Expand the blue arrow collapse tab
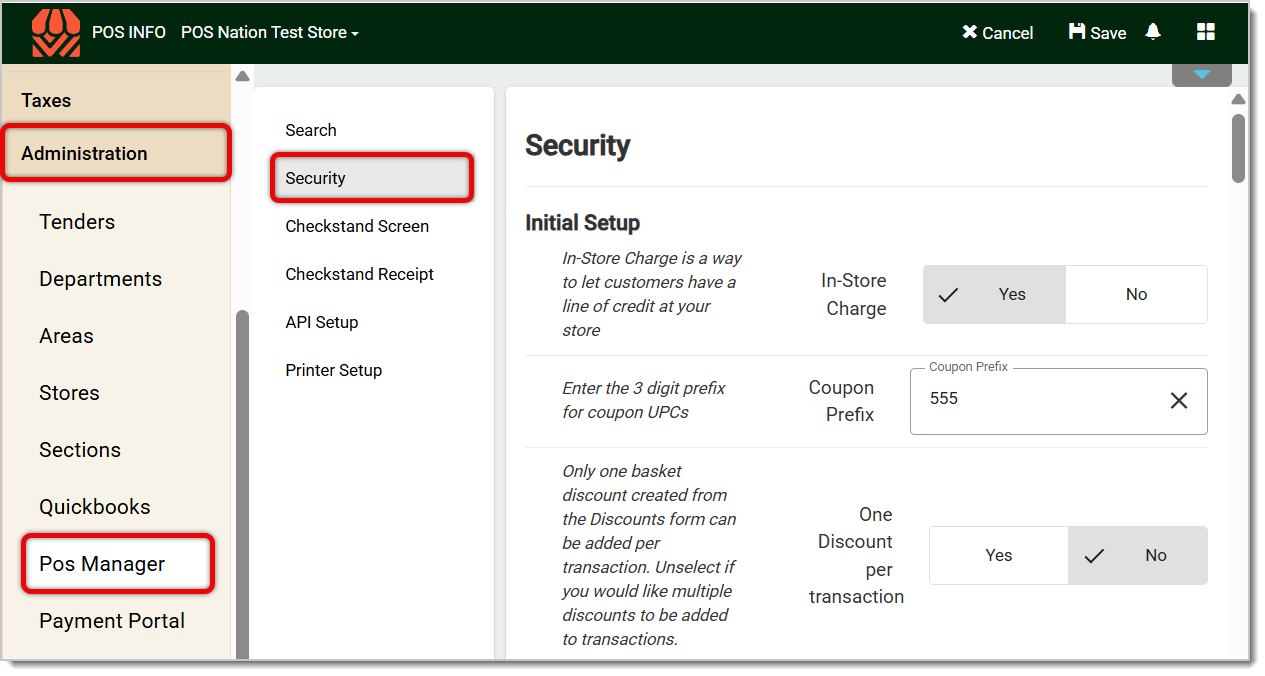1265x676 pixels. [1202, 75]
